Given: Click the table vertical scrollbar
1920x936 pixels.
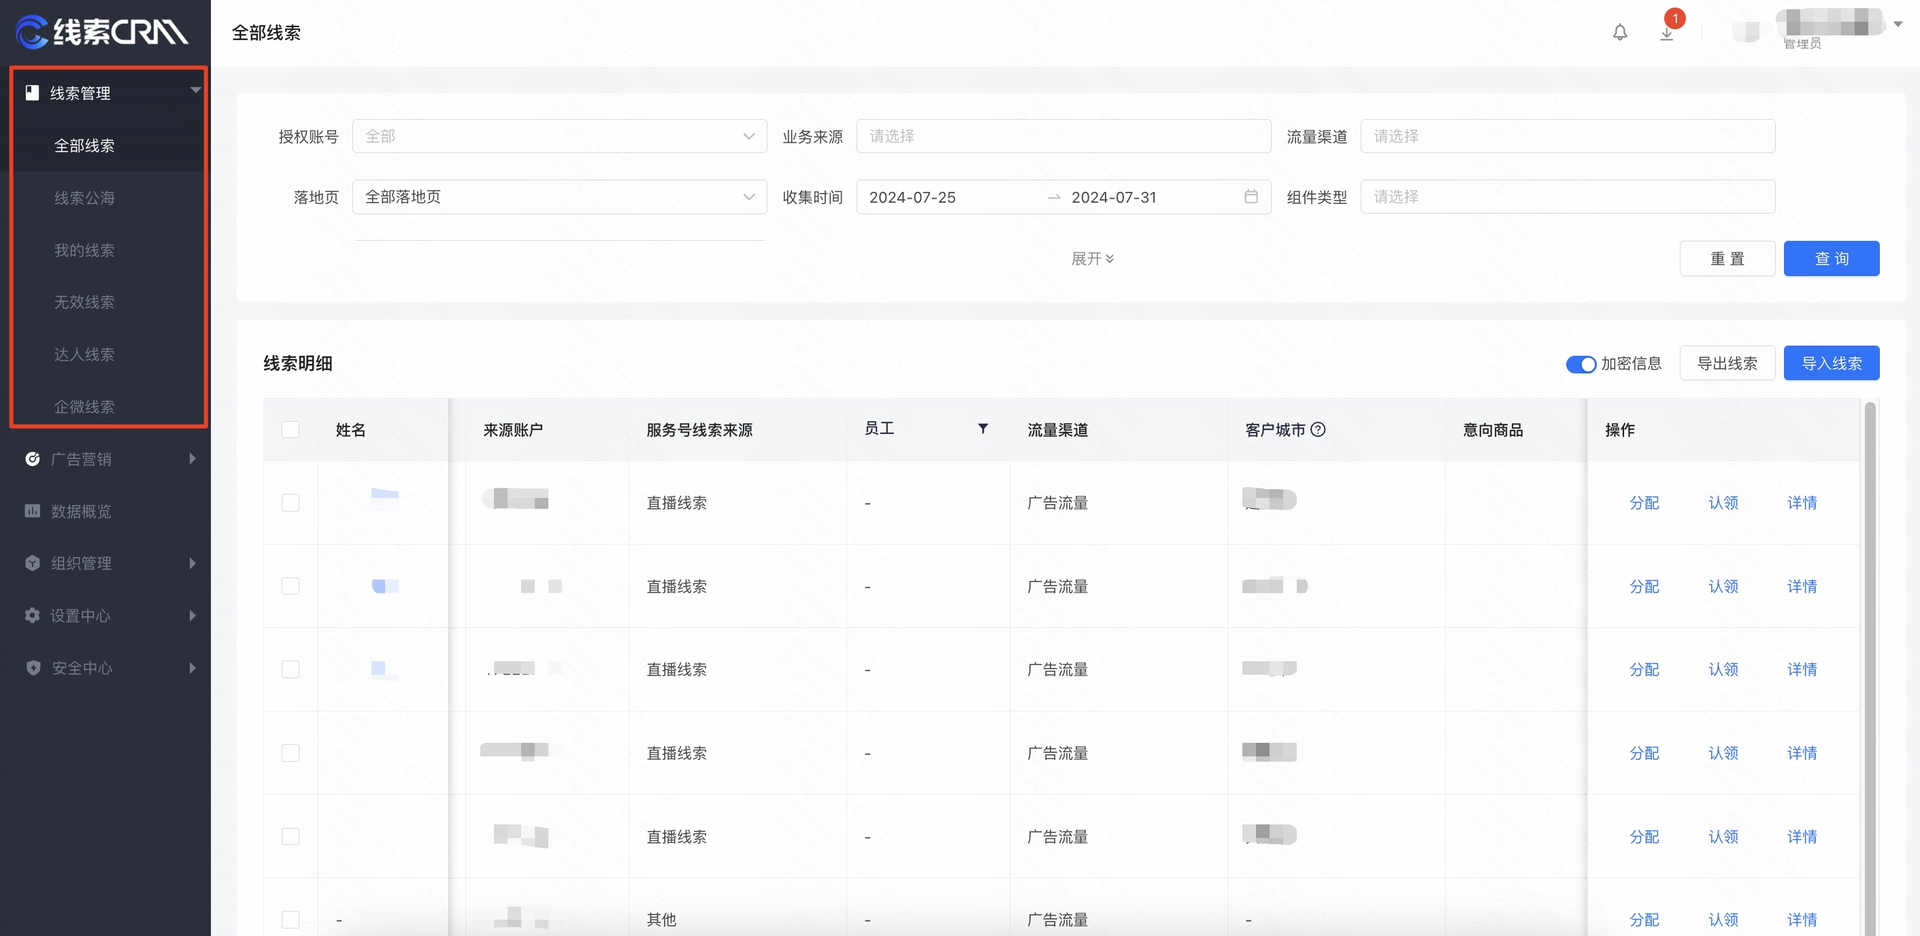Looking at the screenshot, I should [1870, 668].
